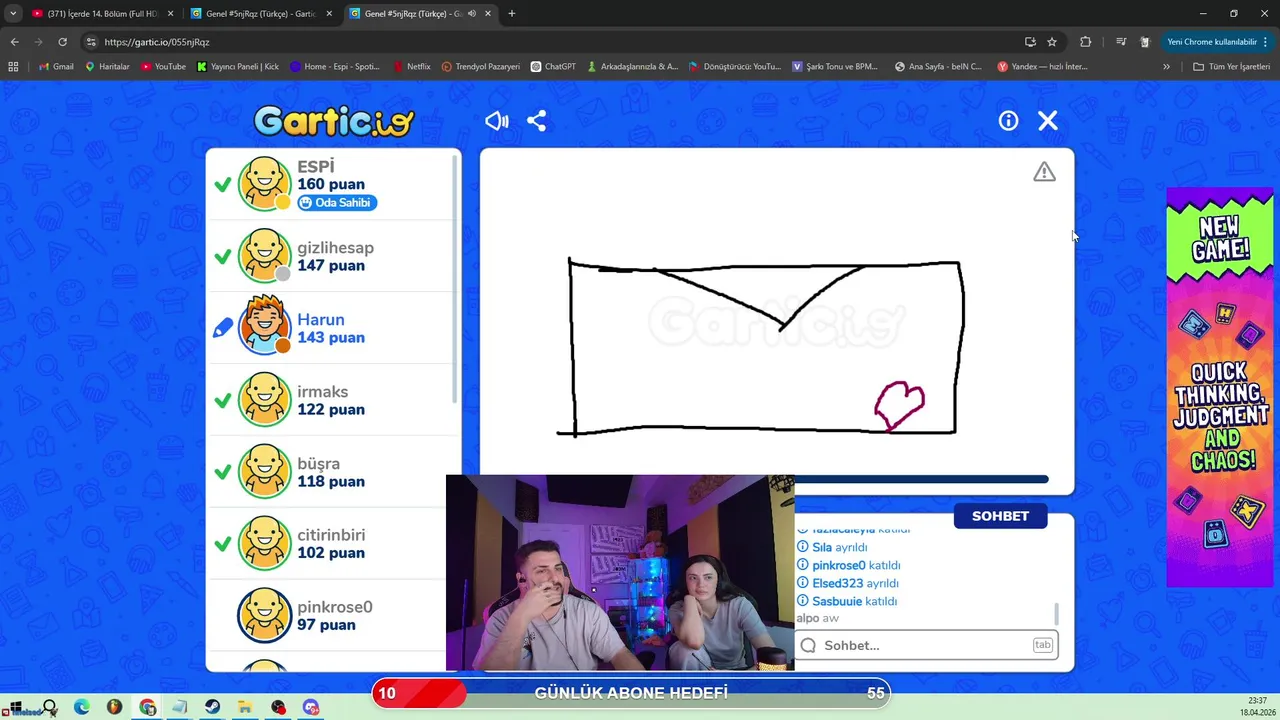The height and width of the screenshot is (720, 1280).
Task: Click the Yeni Chrome kullanılabilir update button
Action: coord(1216,42)
